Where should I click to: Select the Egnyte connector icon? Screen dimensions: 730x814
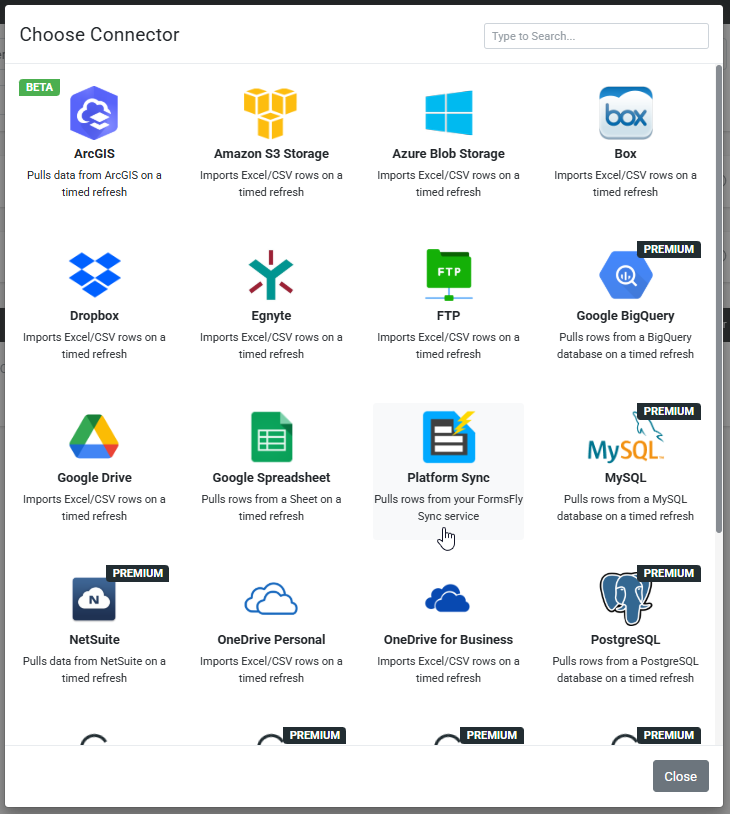(x=271, y=275)
